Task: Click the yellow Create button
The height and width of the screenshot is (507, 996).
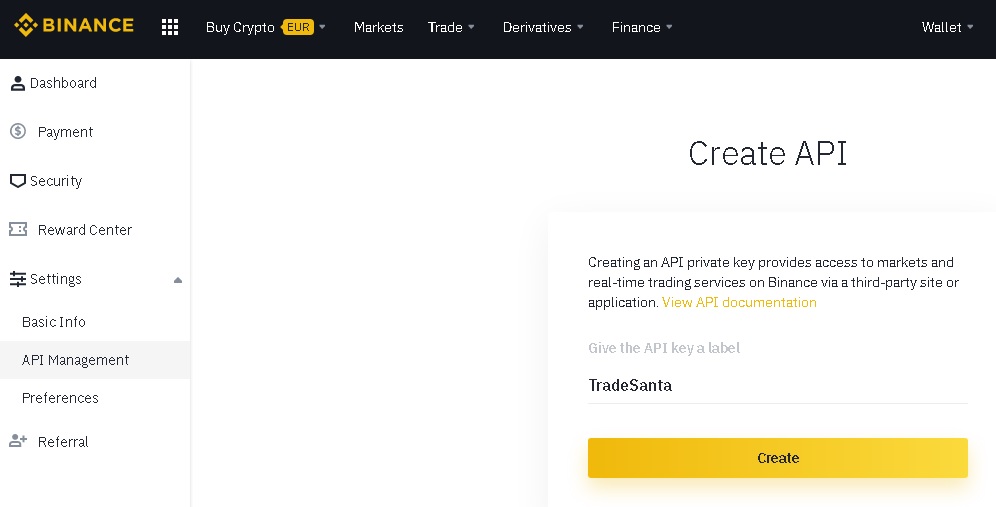Action: [x=777, y=458]
